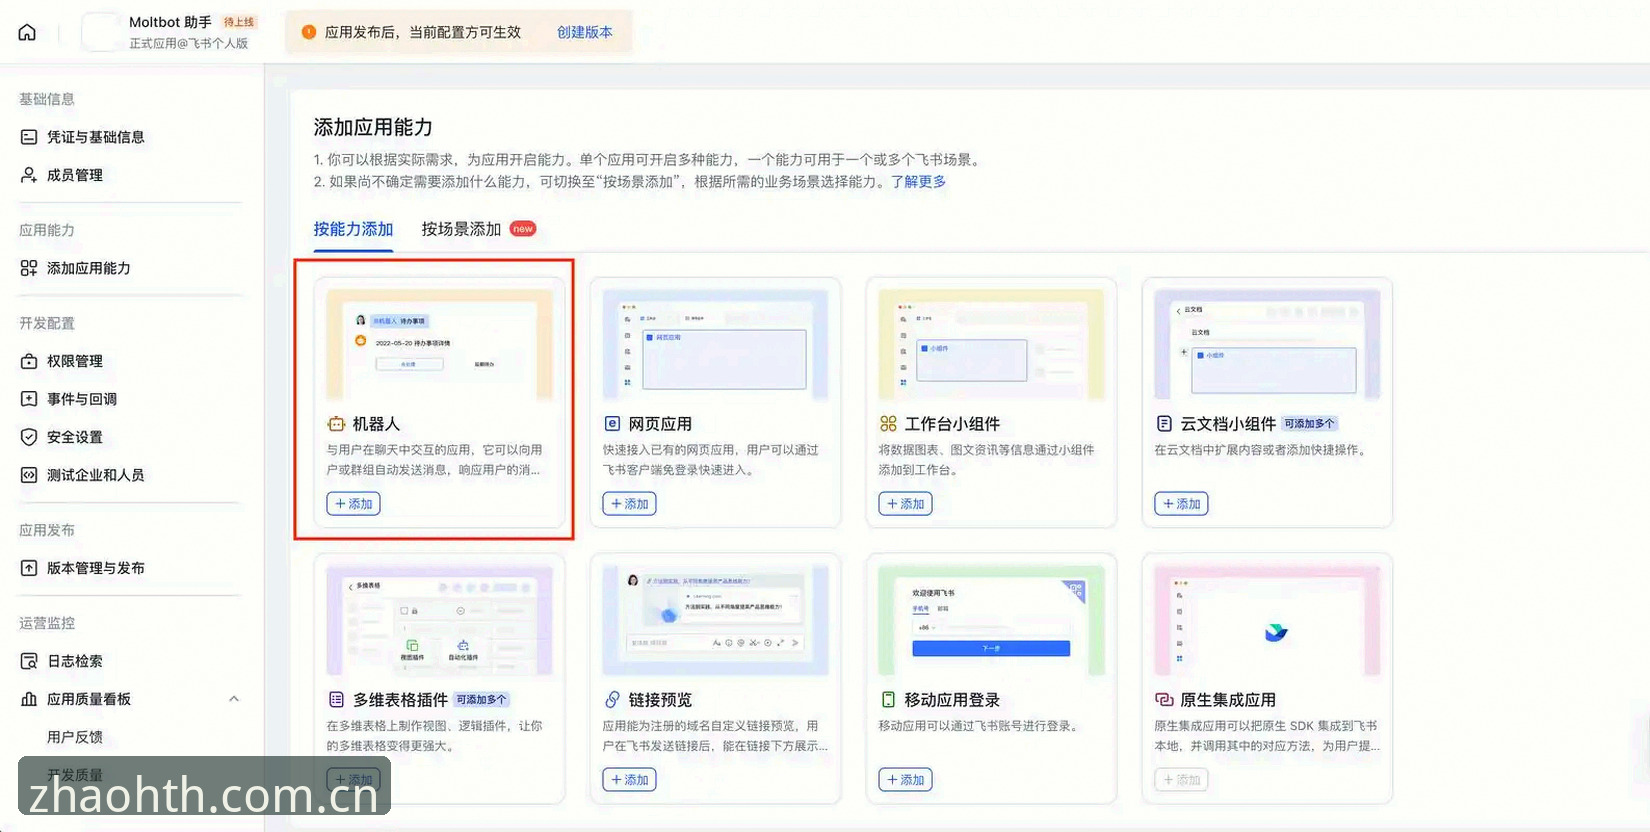
Task: Click the disabled 添加 under 原生集成应用
Action: pyautogui.click(x=1181, y=780)
